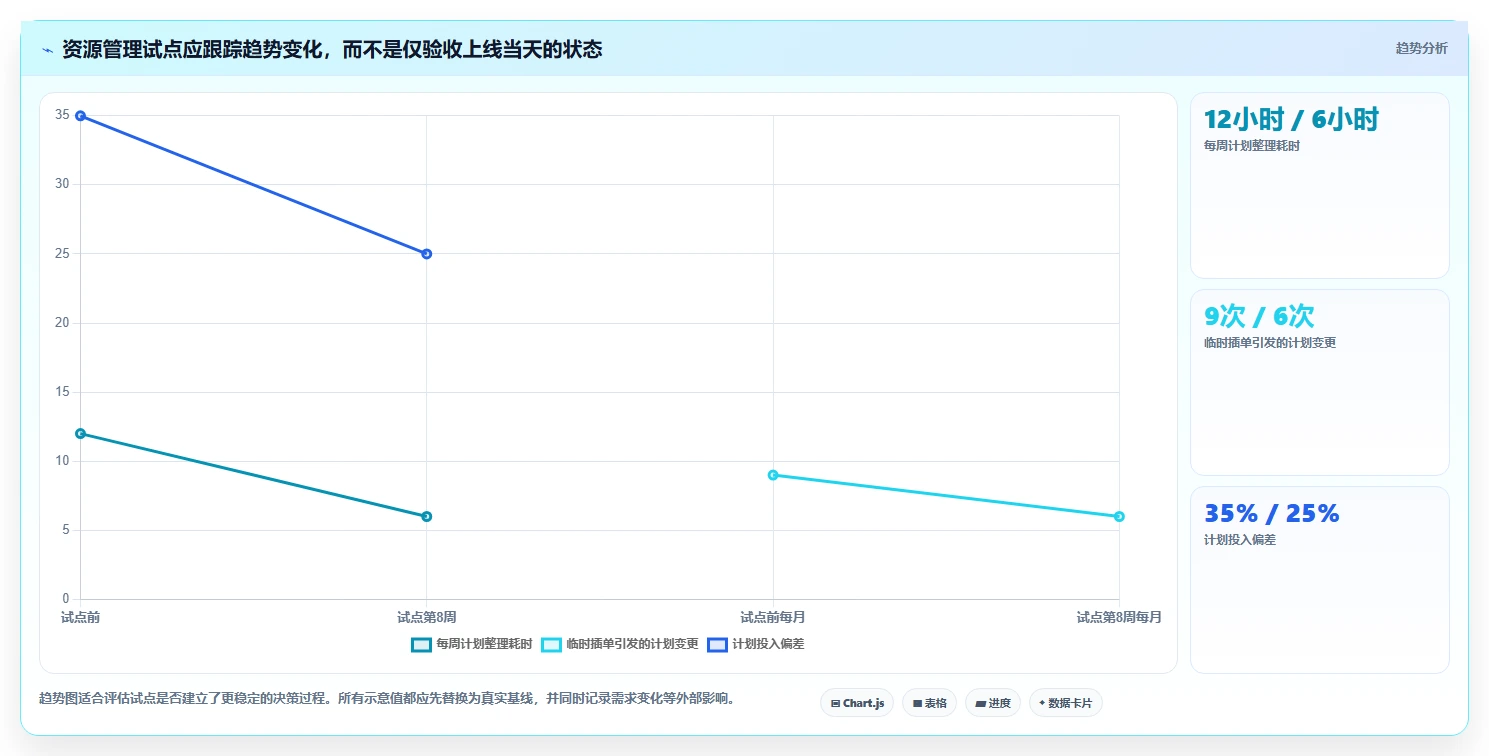This screenshot has width=1489, height=756.
Task: Click the Chart.js chip icon
Action: click(x=835, y=704)
